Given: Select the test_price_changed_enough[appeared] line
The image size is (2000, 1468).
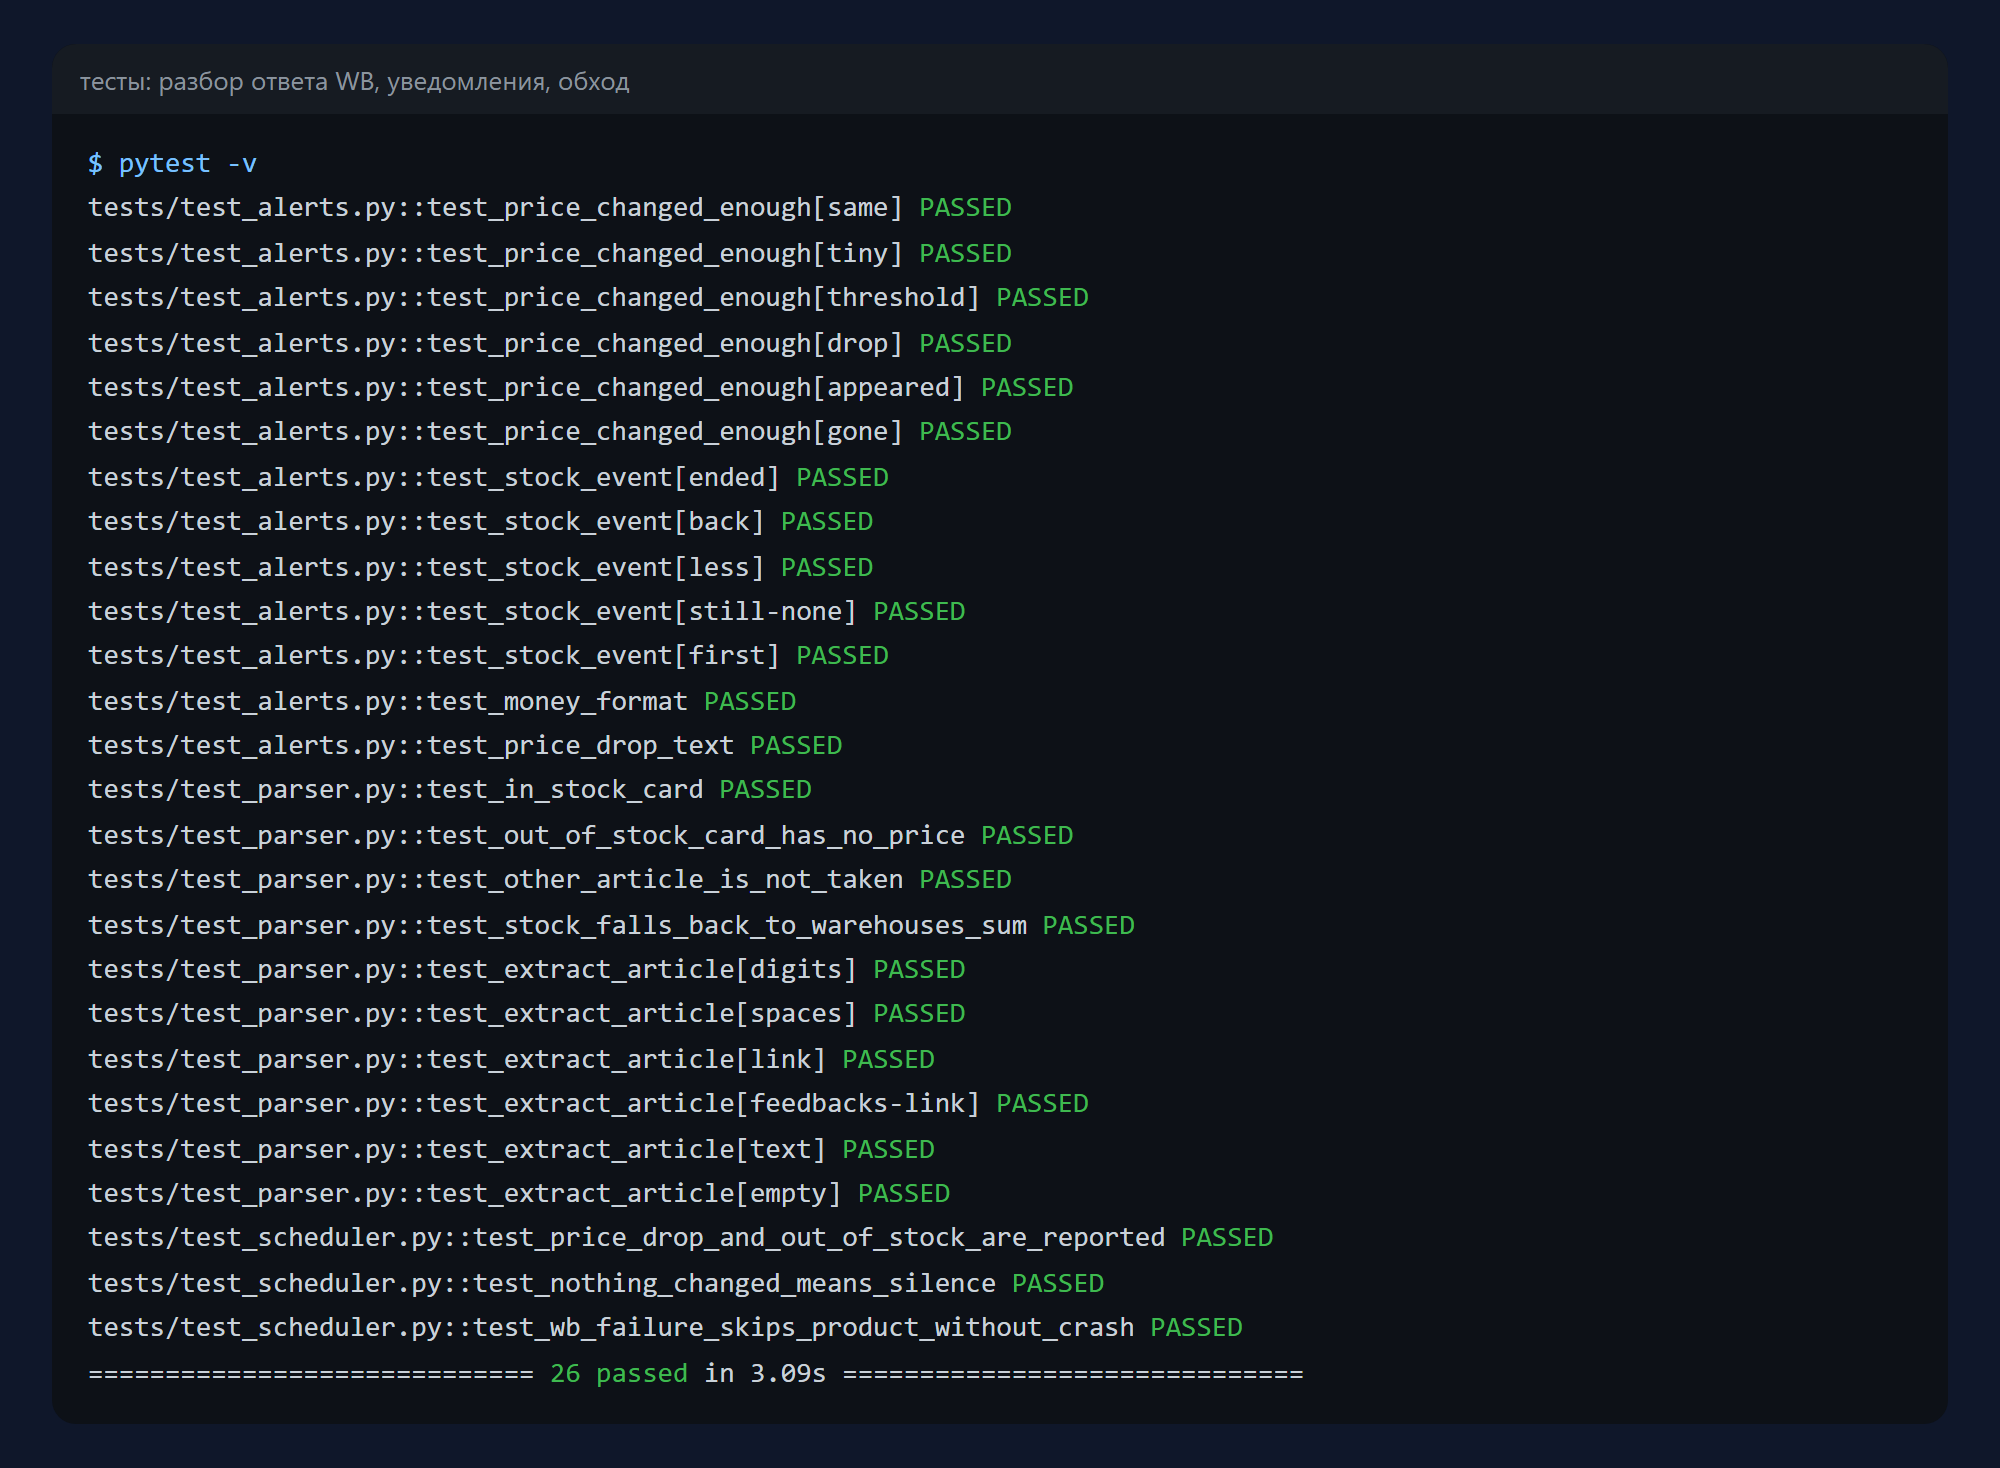Looking at the screenshot, I should (581, 387).
